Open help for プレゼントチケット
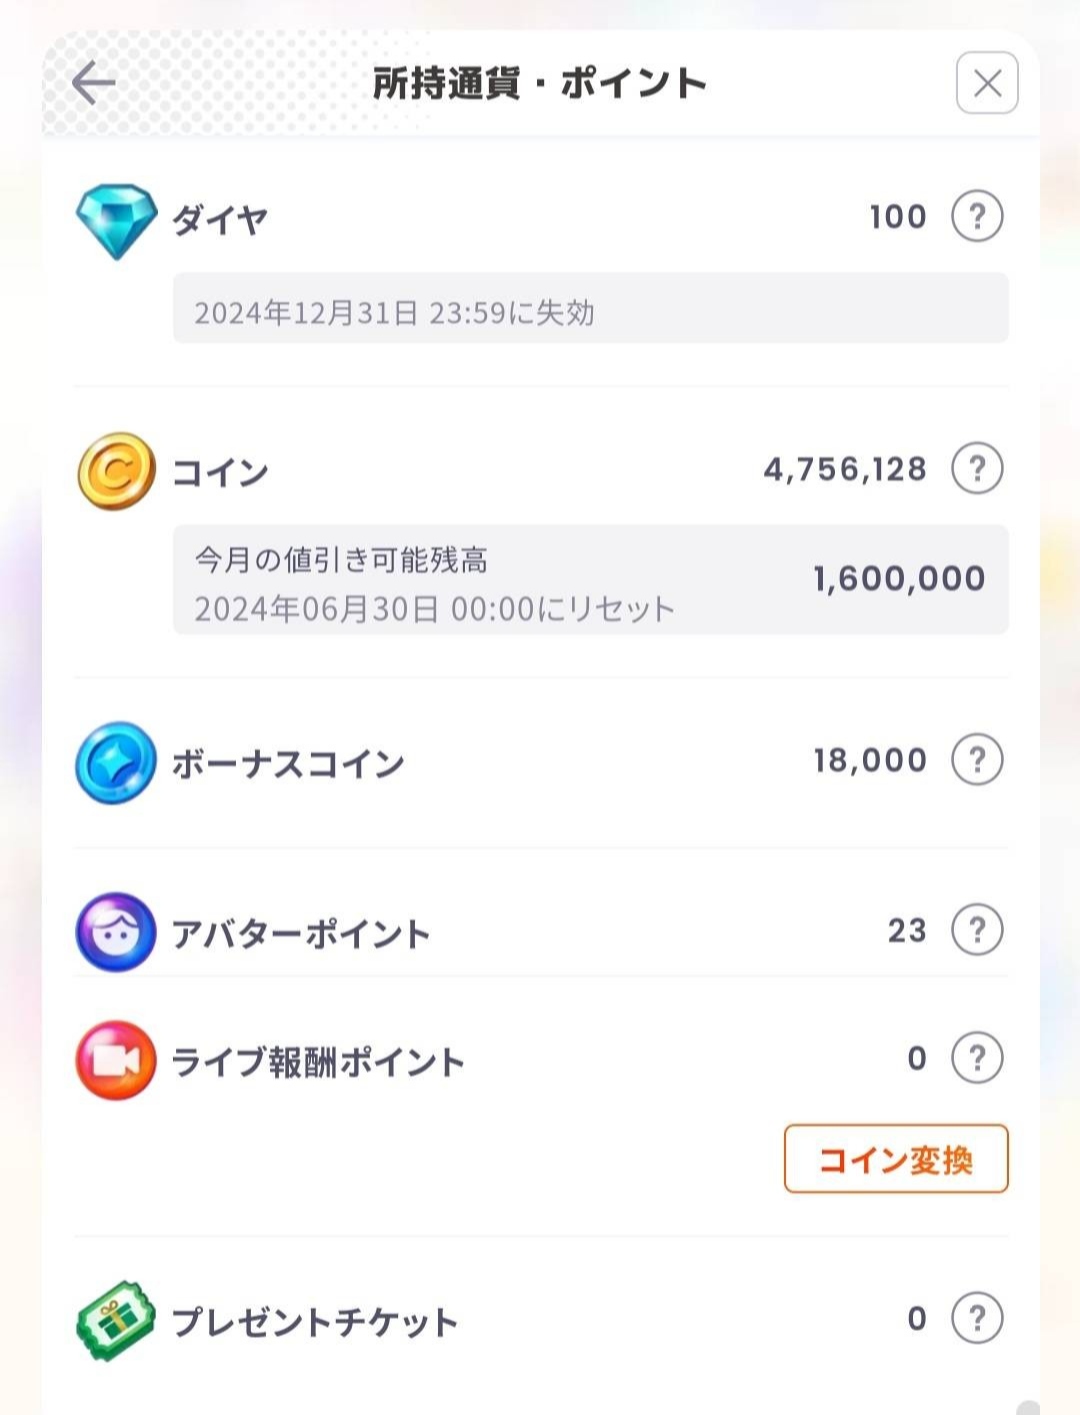This screenshot has height=1415, width=1080. point(977,1317)
